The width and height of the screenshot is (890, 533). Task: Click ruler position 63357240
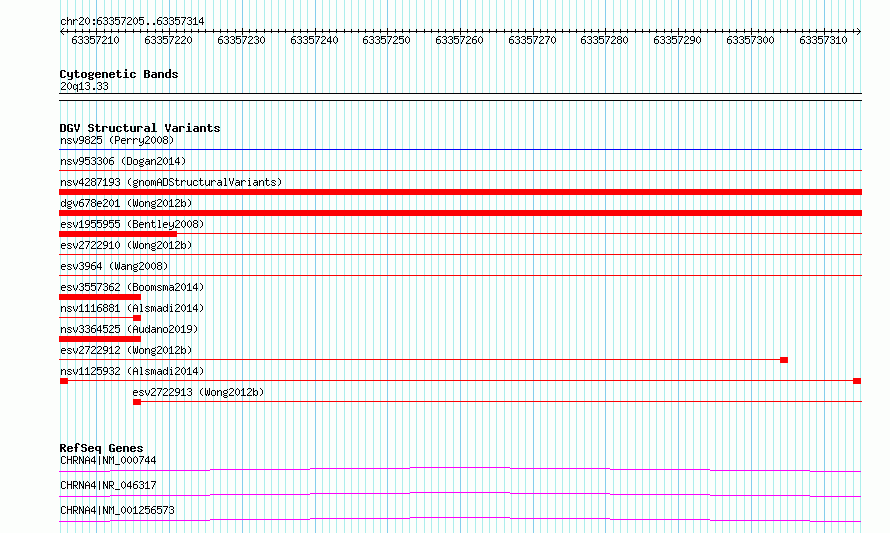click(314, 40)
